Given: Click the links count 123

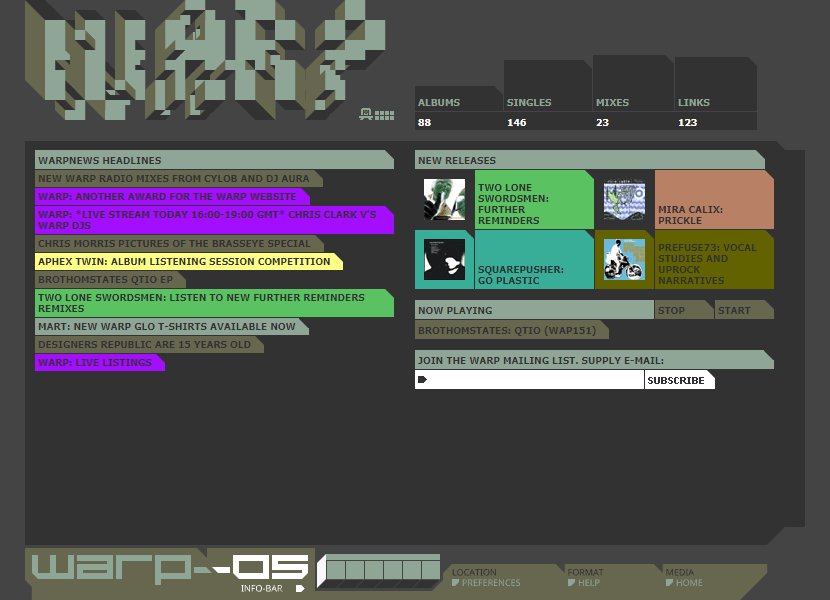Looking at the screenshot, I should click(688, 122).
